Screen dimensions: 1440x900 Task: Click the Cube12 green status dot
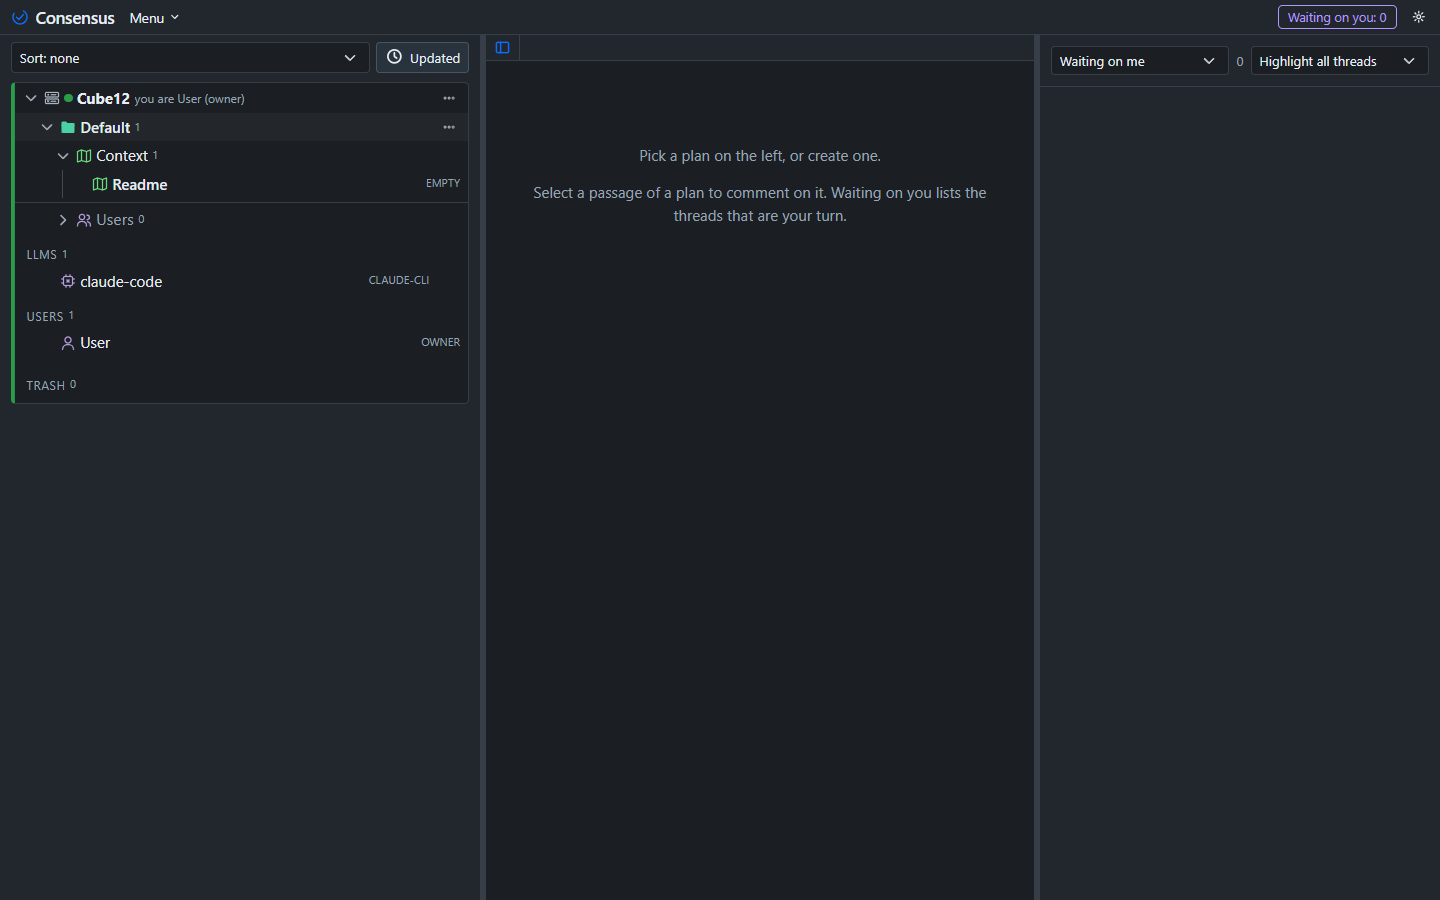point(68,98)
